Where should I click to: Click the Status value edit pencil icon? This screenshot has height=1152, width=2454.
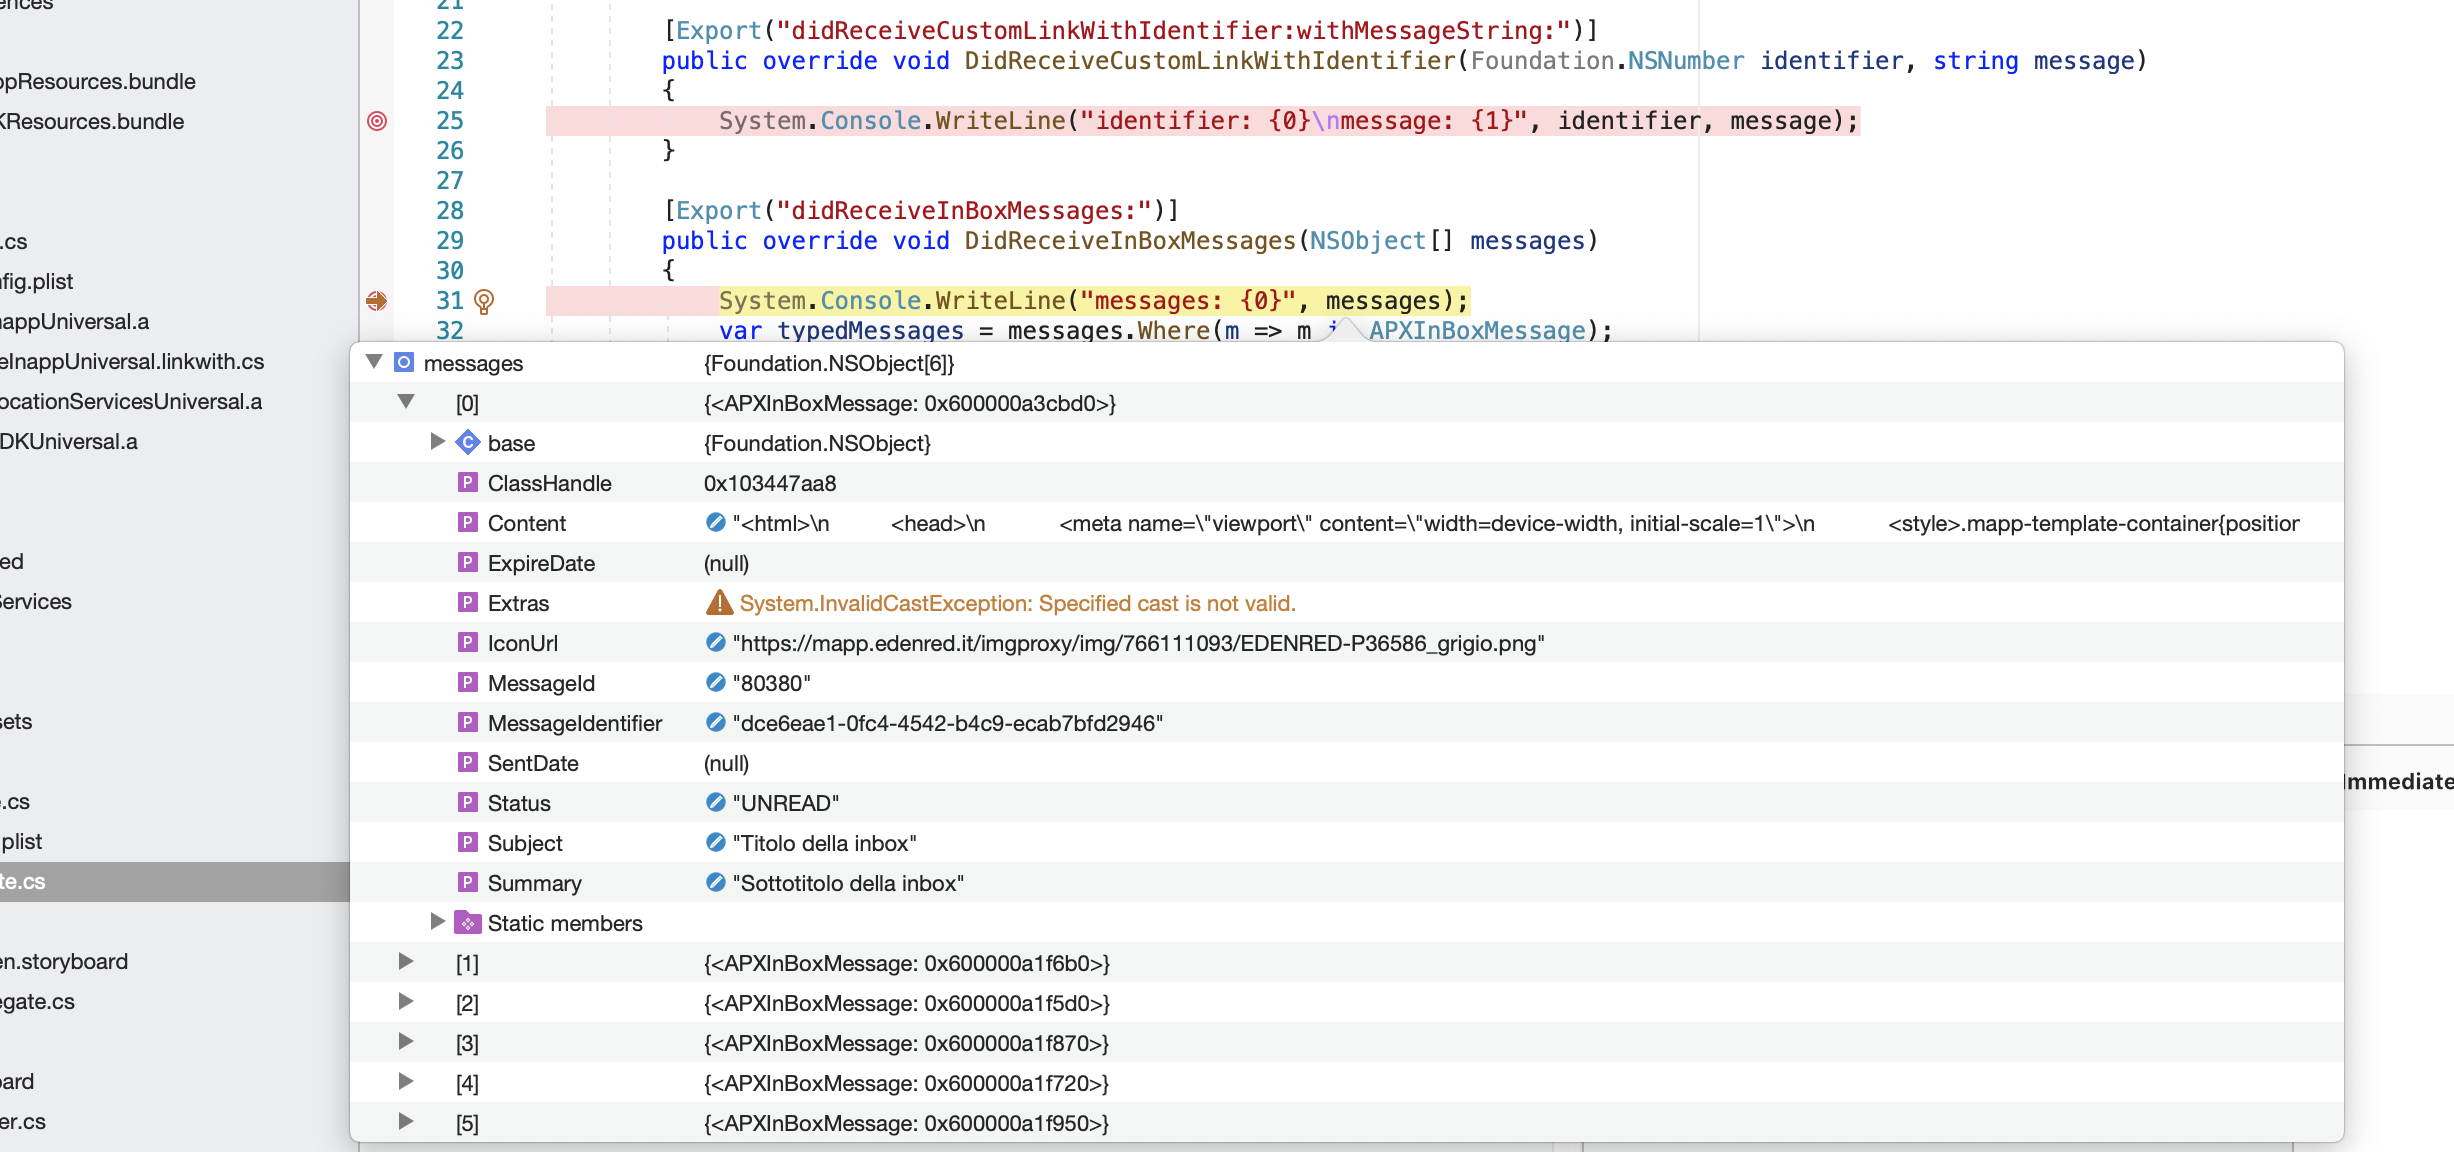click(x=715, y=802)
